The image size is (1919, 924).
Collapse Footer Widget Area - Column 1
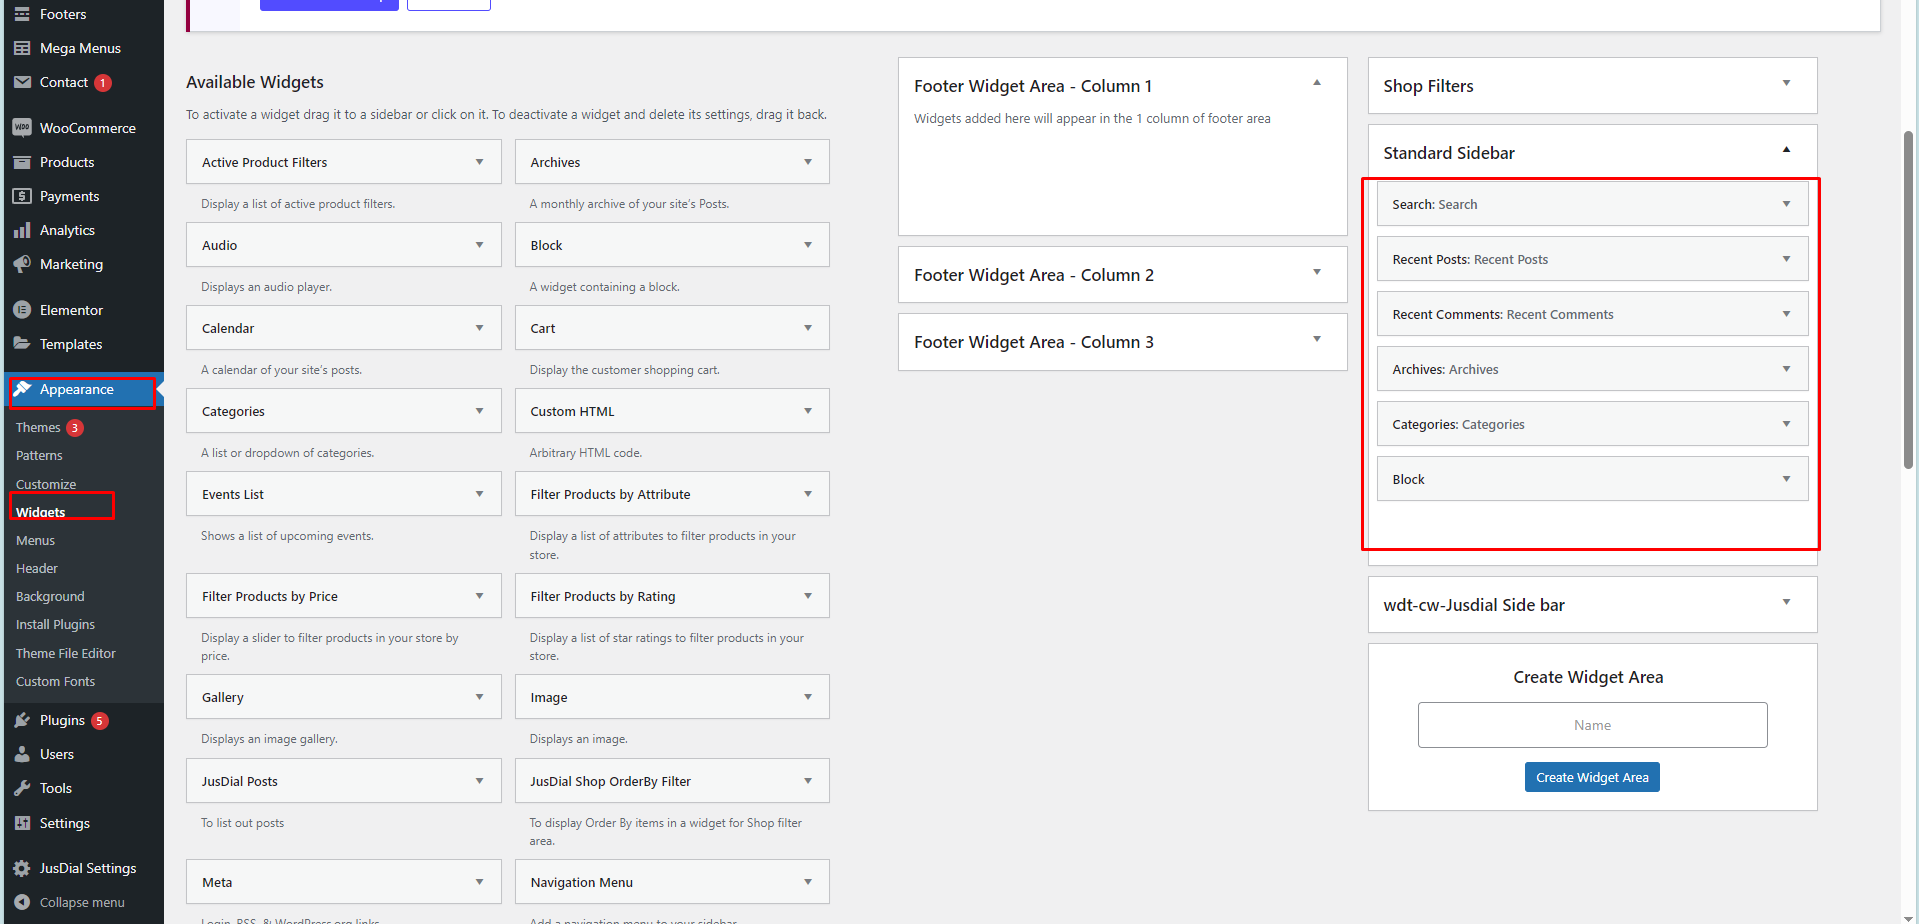pyautogui.click(x=1317, y=84)
